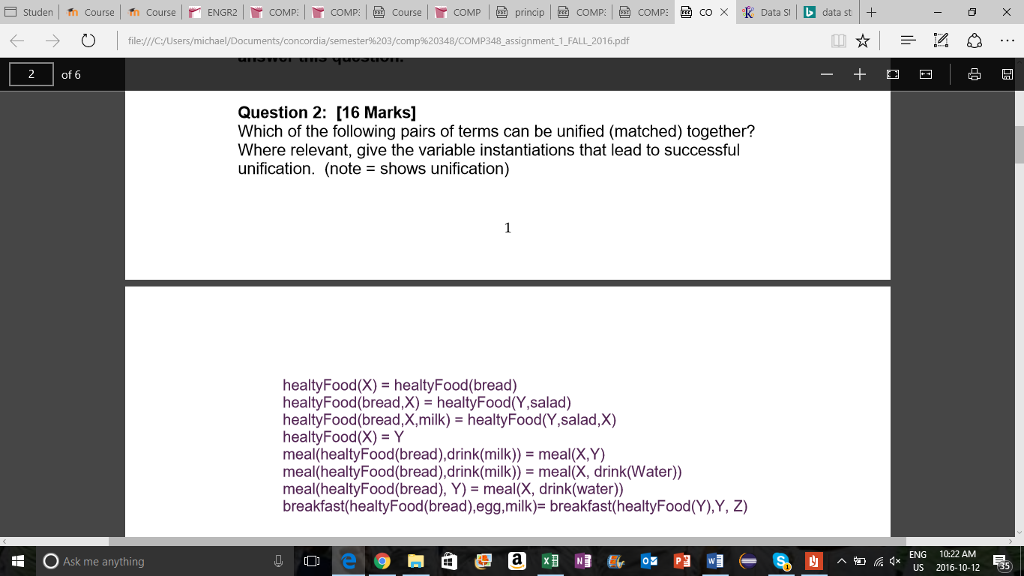Open OneNote from taskbar
1024x576 pixels.
[x=583, y=561]
